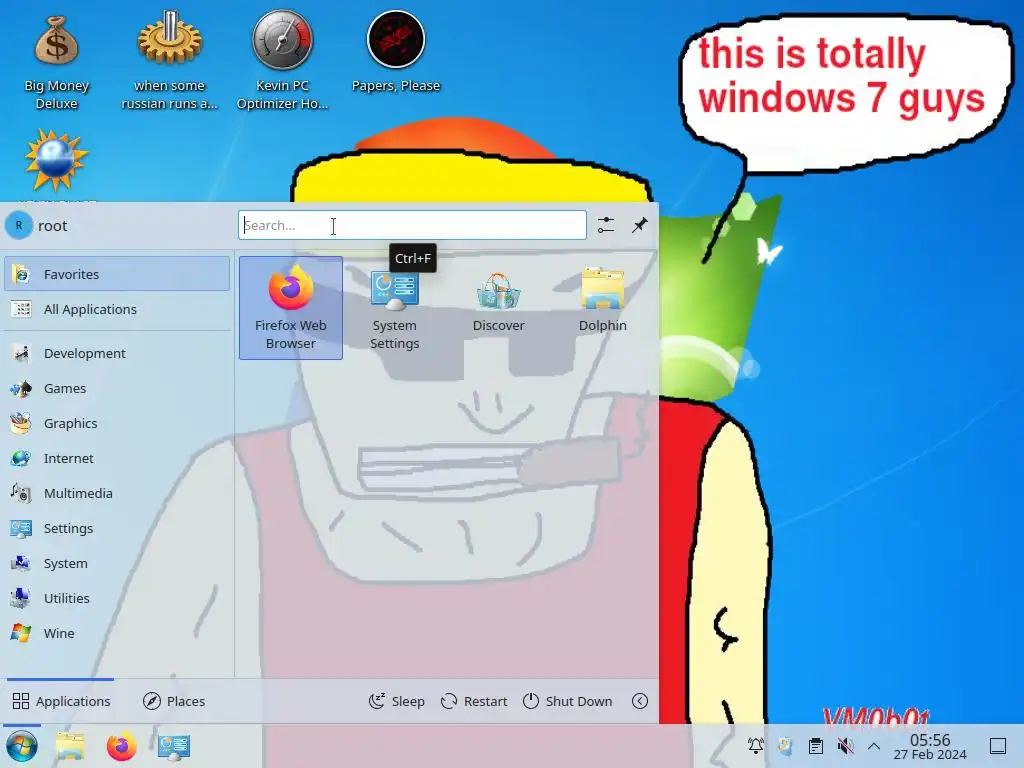This screenshot has width=1024, height=768.
Task: Open Papers, Please desktop icon
Action: point(396,52)
